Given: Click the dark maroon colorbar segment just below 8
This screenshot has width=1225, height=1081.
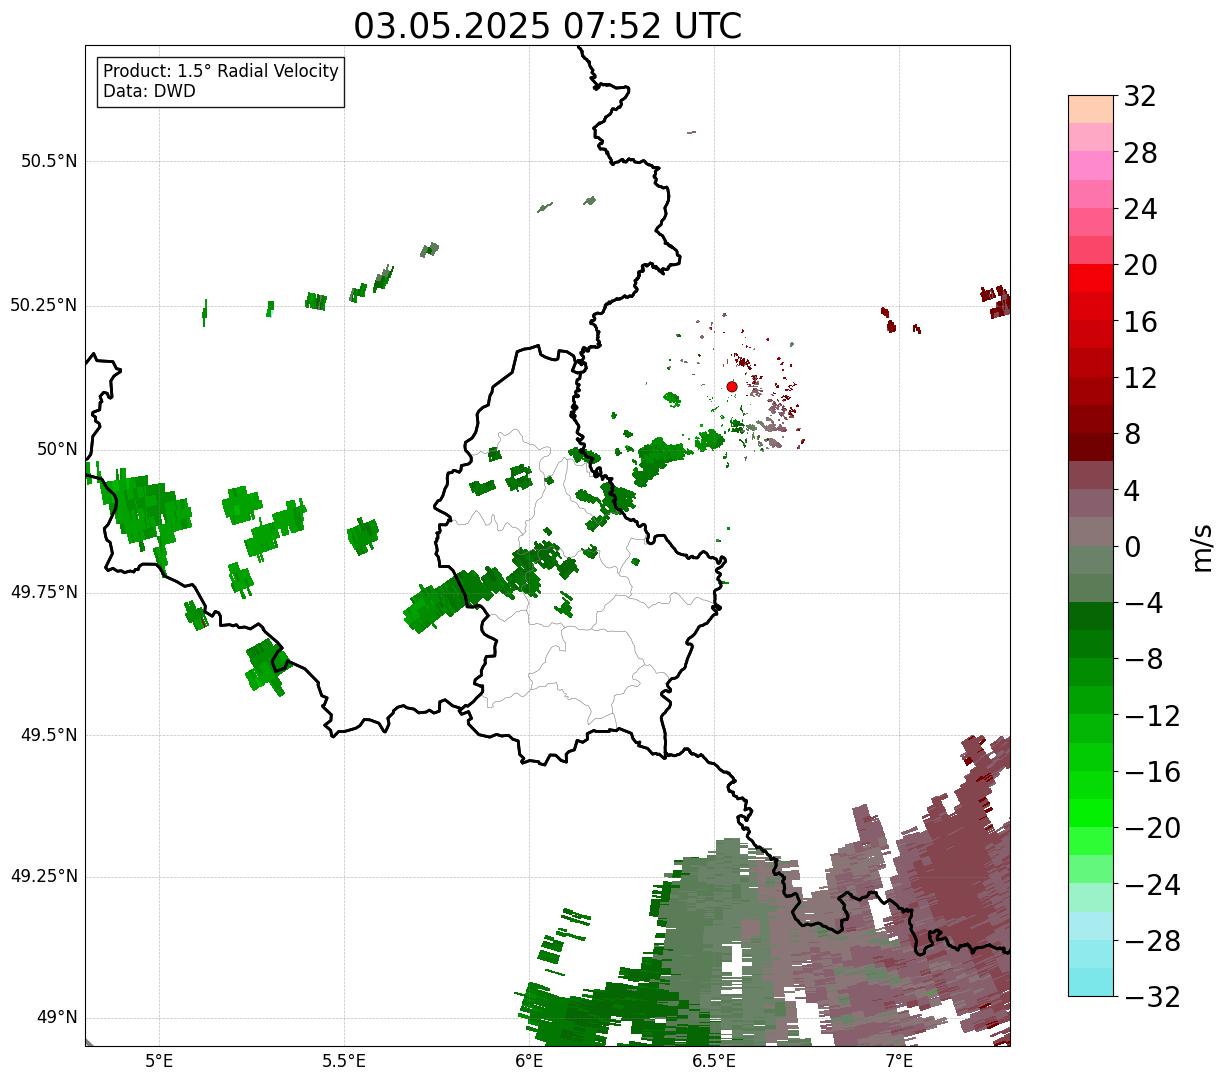Looking at the screenshot, I should (1091, 447).
